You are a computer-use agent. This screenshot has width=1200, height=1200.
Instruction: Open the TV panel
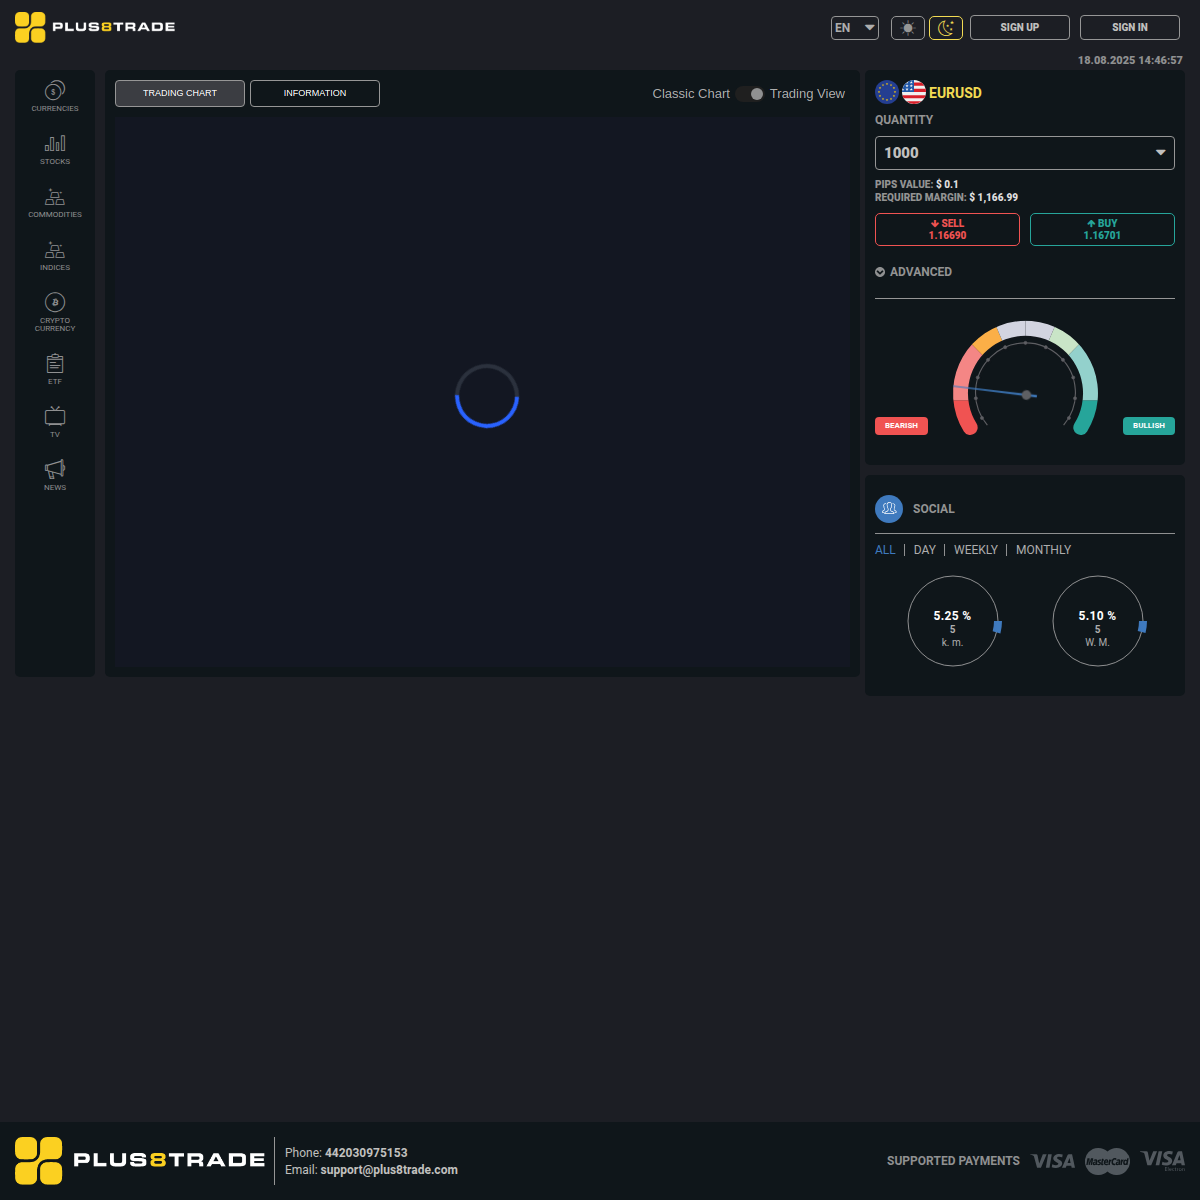coord(54,420)
